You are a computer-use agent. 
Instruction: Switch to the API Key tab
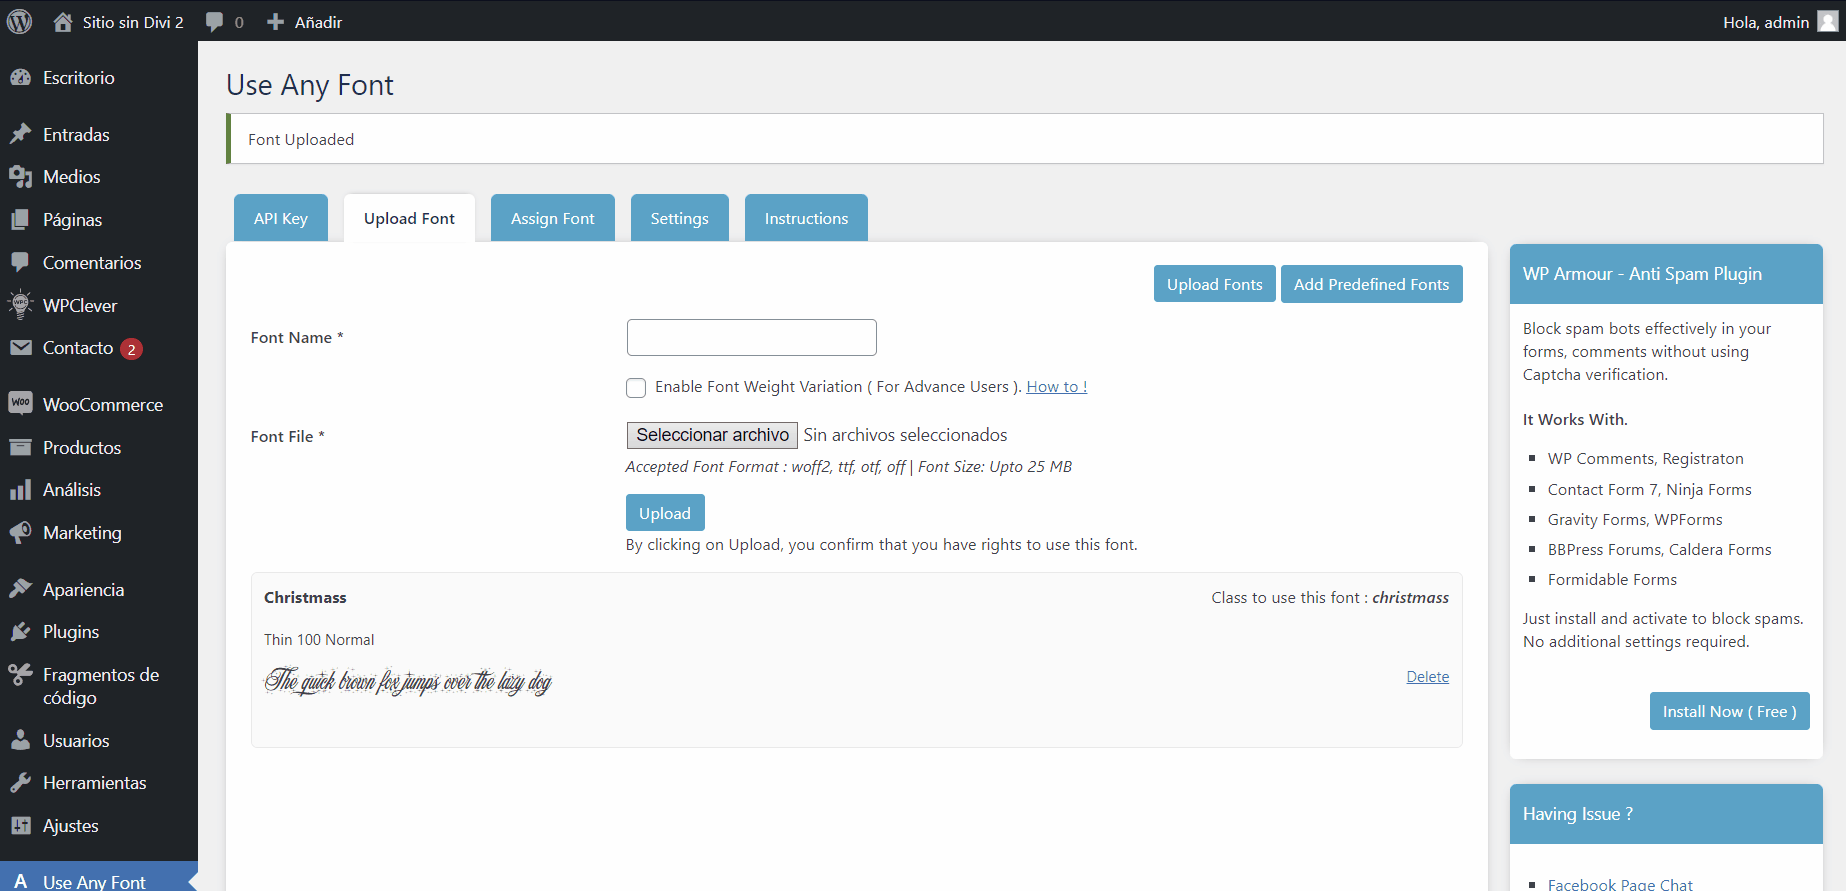coord(281,218)
